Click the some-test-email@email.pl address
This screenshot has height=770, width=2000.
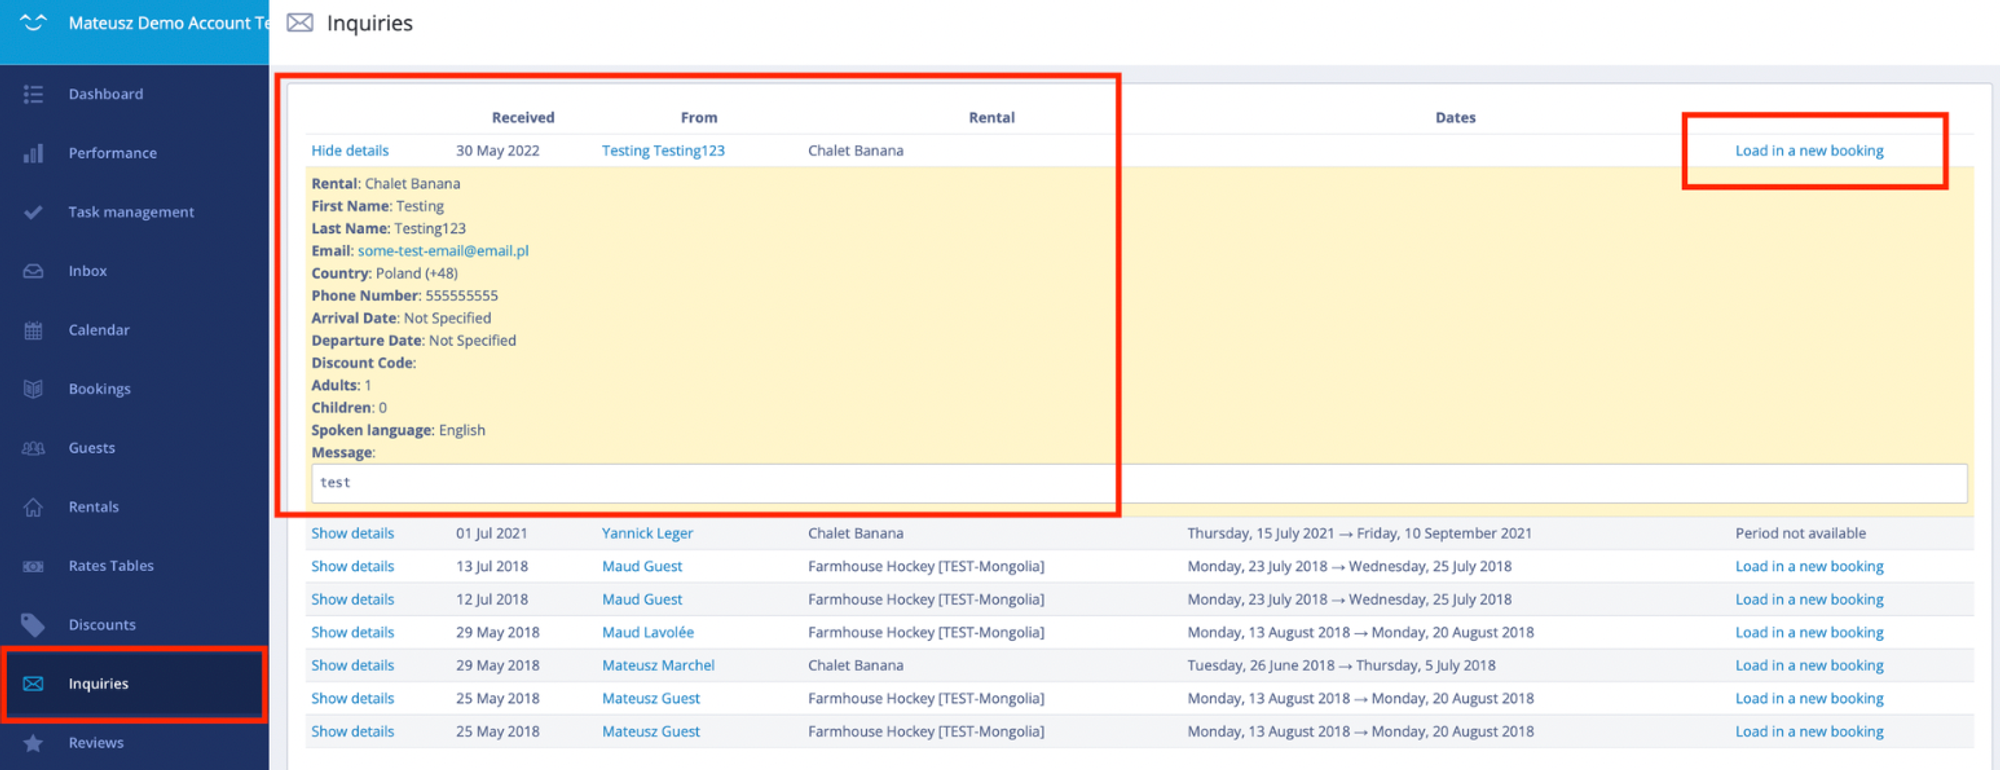[443, 251]
